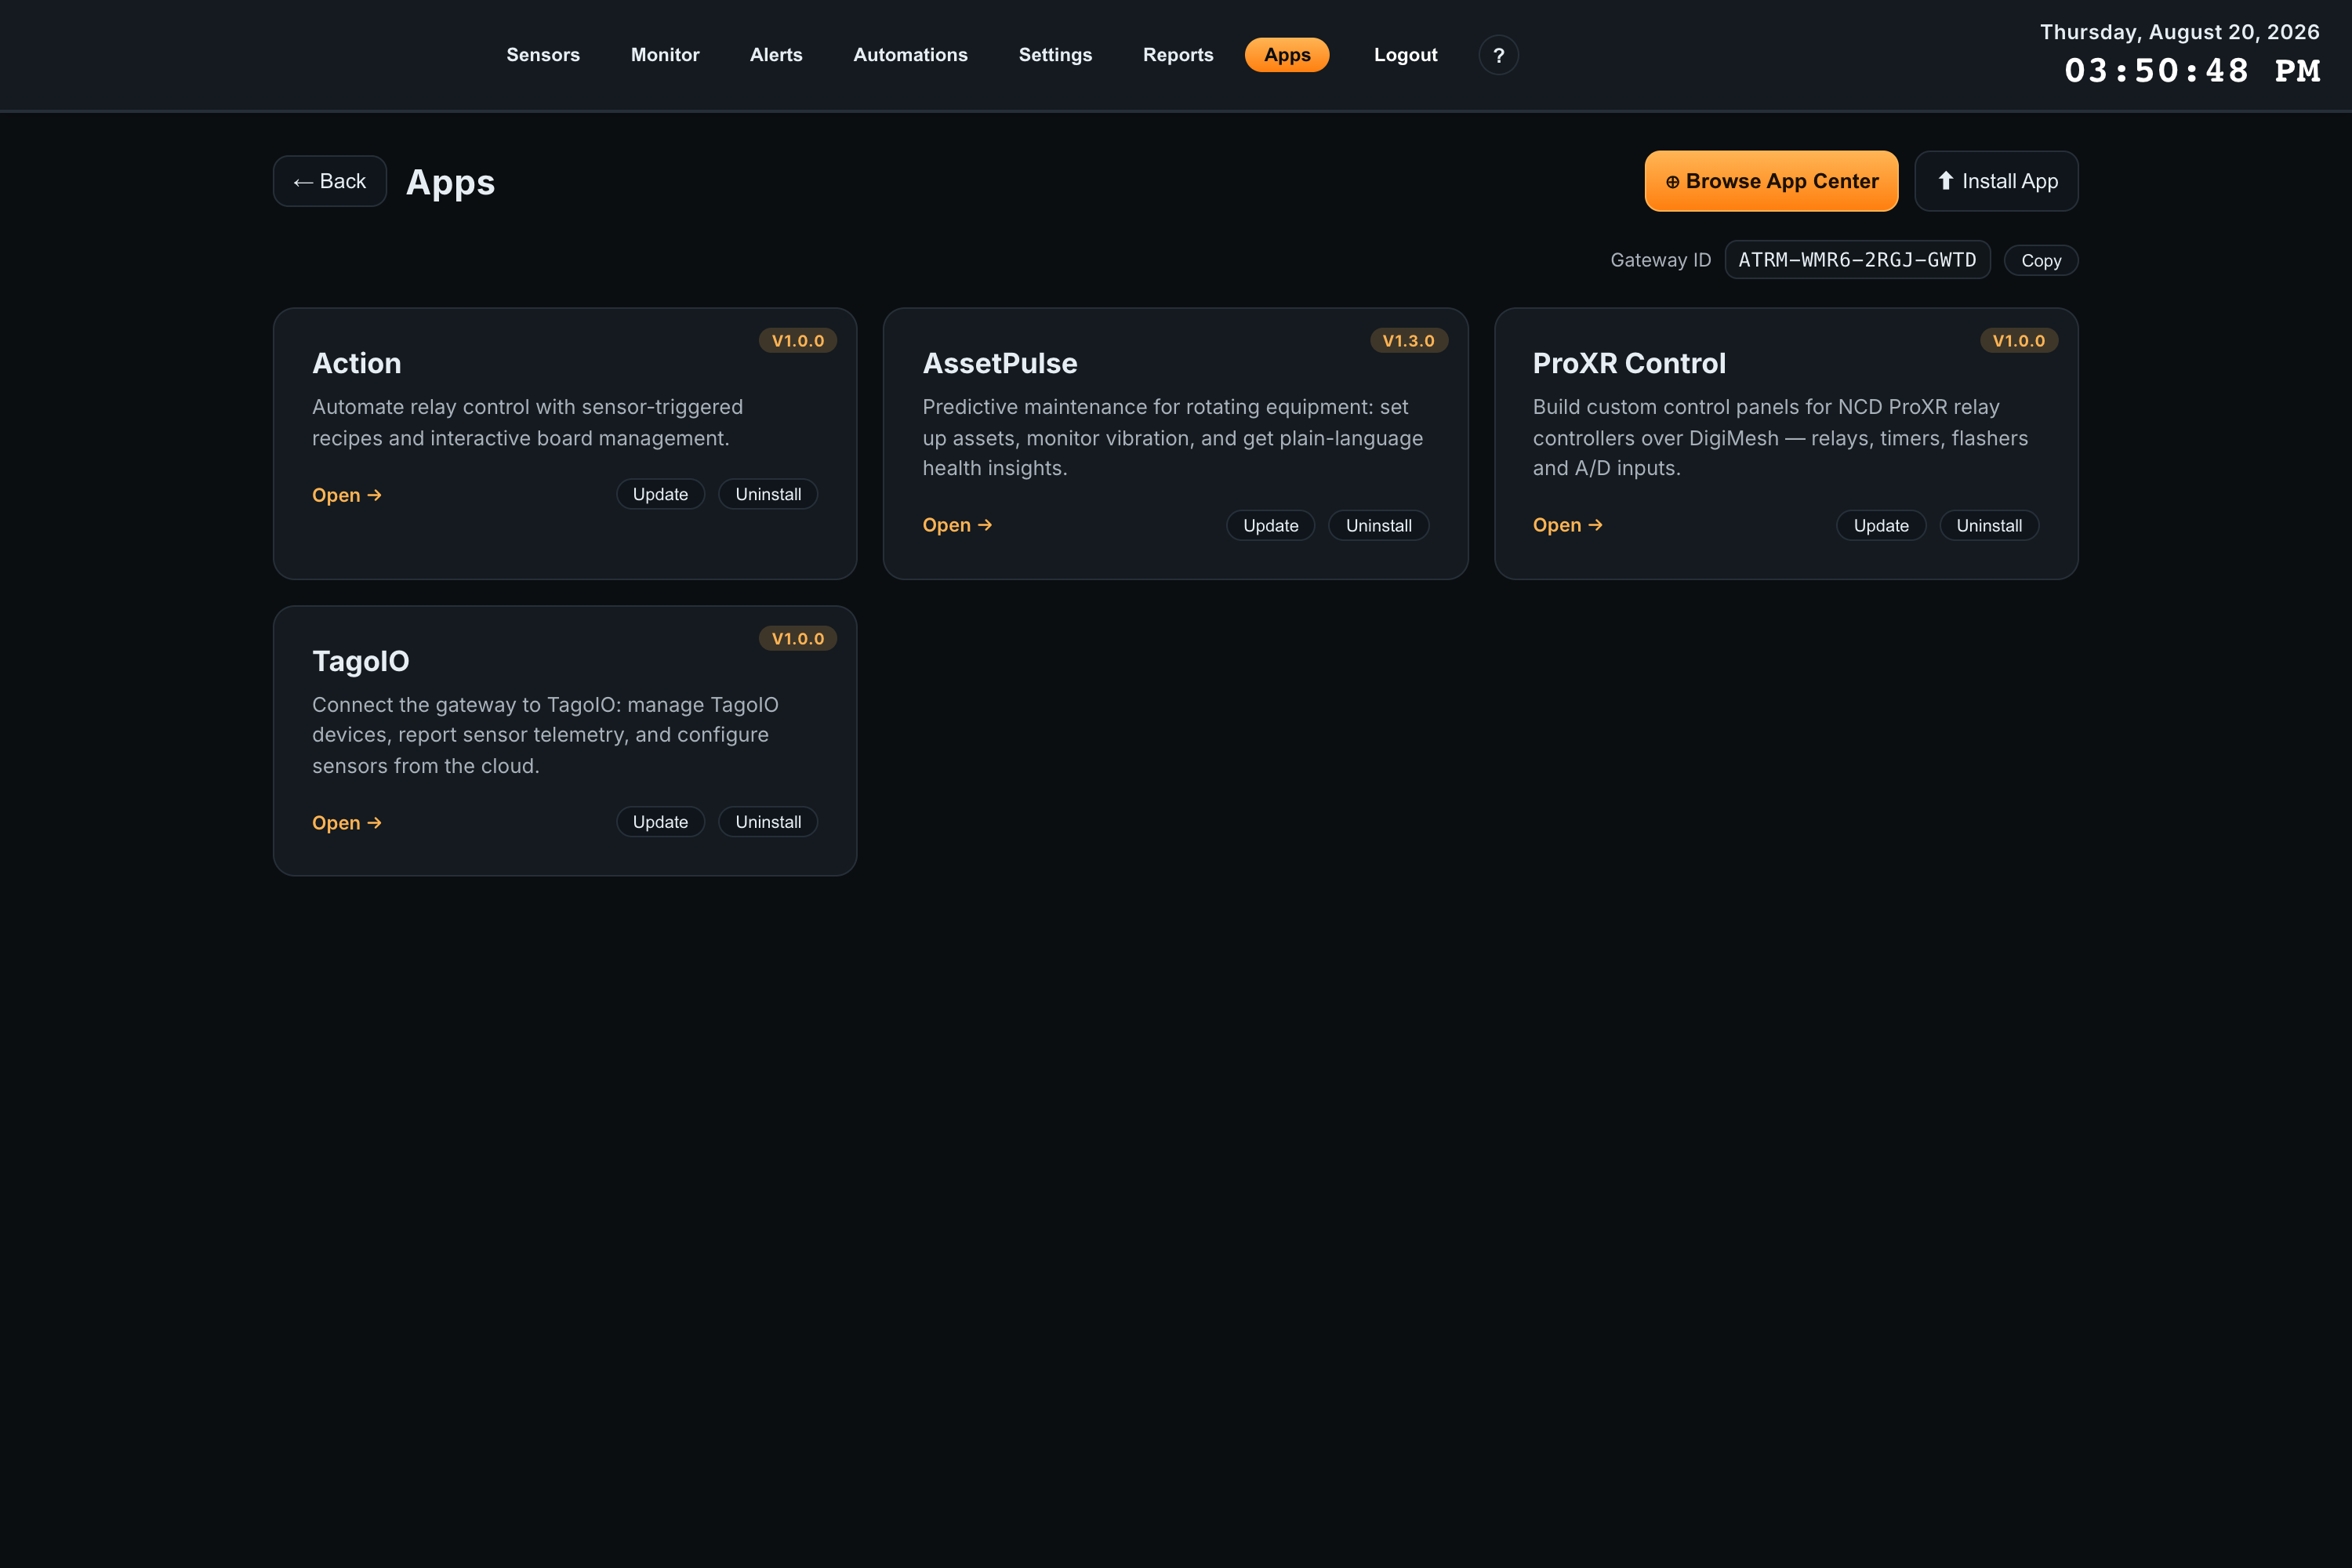Update the Action app
Image resolution: width=2352 pixels, height=1568 pixels.
coord(660,494)
